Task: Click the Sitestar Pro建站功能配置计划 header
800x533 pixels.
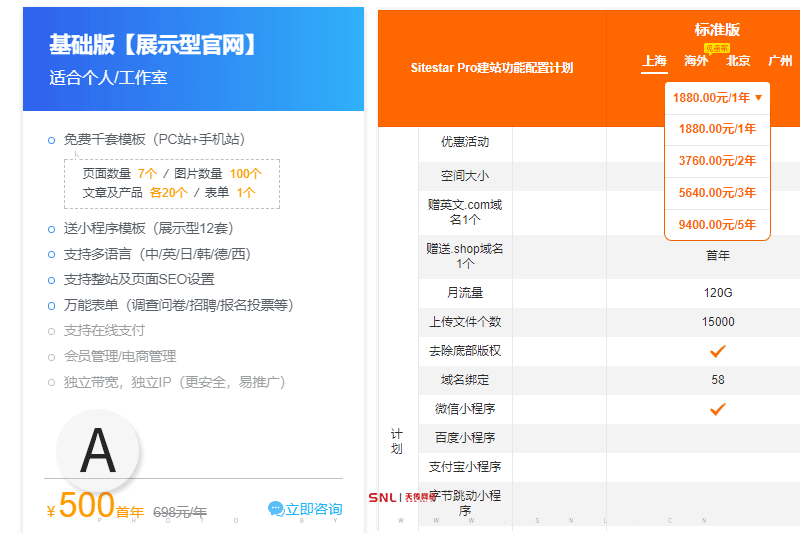Action: [x=492, y=68]
